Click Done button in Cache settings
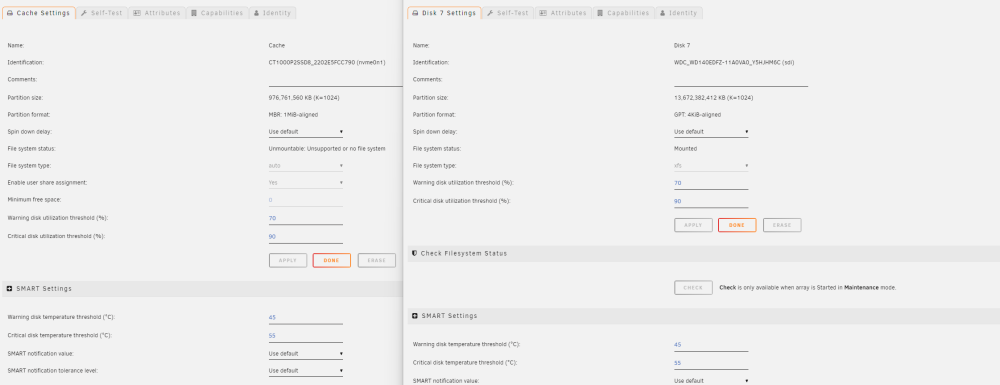The image size is (1000, 385). click(332, 261)
